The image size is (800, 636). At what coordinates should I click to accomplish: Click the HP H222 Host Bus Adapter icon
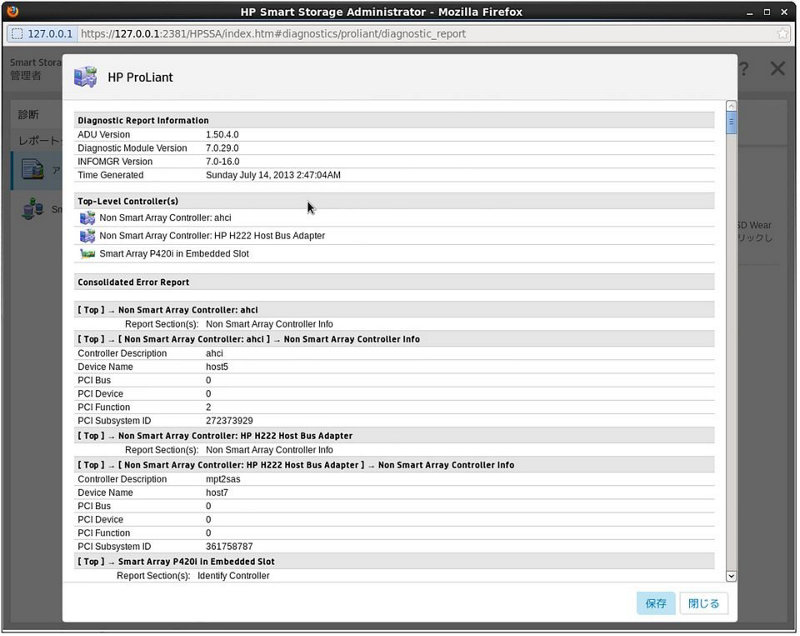(x=87, y=236)
